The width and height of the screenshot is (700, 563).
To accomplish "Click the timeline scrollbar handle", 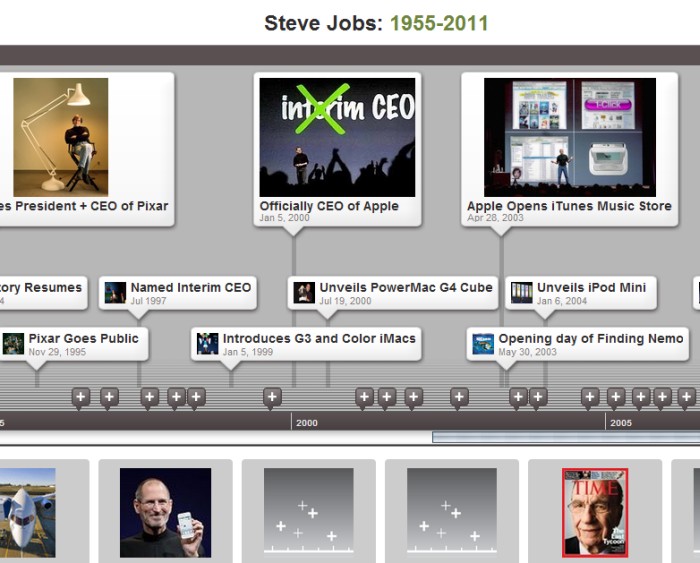I will [566, 437].
